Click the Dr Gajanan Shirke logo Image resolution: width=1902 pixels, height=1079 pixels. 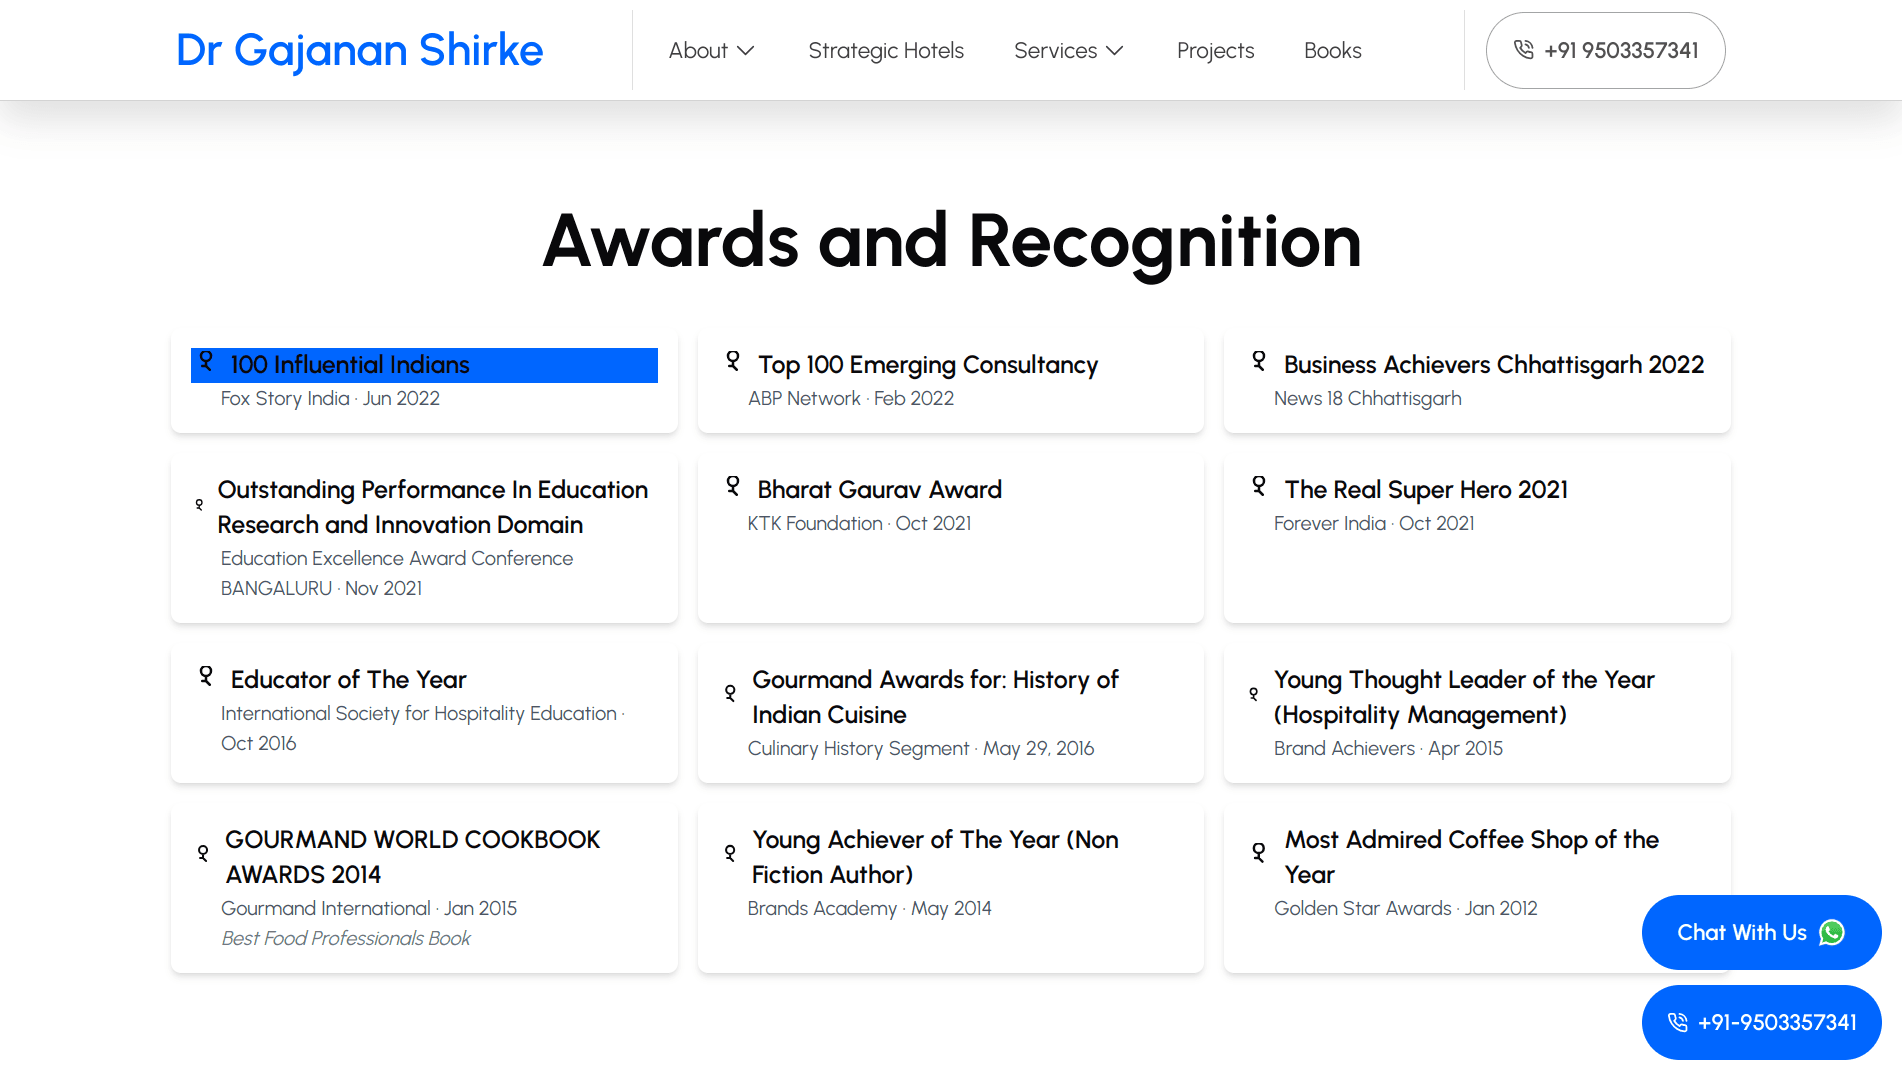[359, 51]
